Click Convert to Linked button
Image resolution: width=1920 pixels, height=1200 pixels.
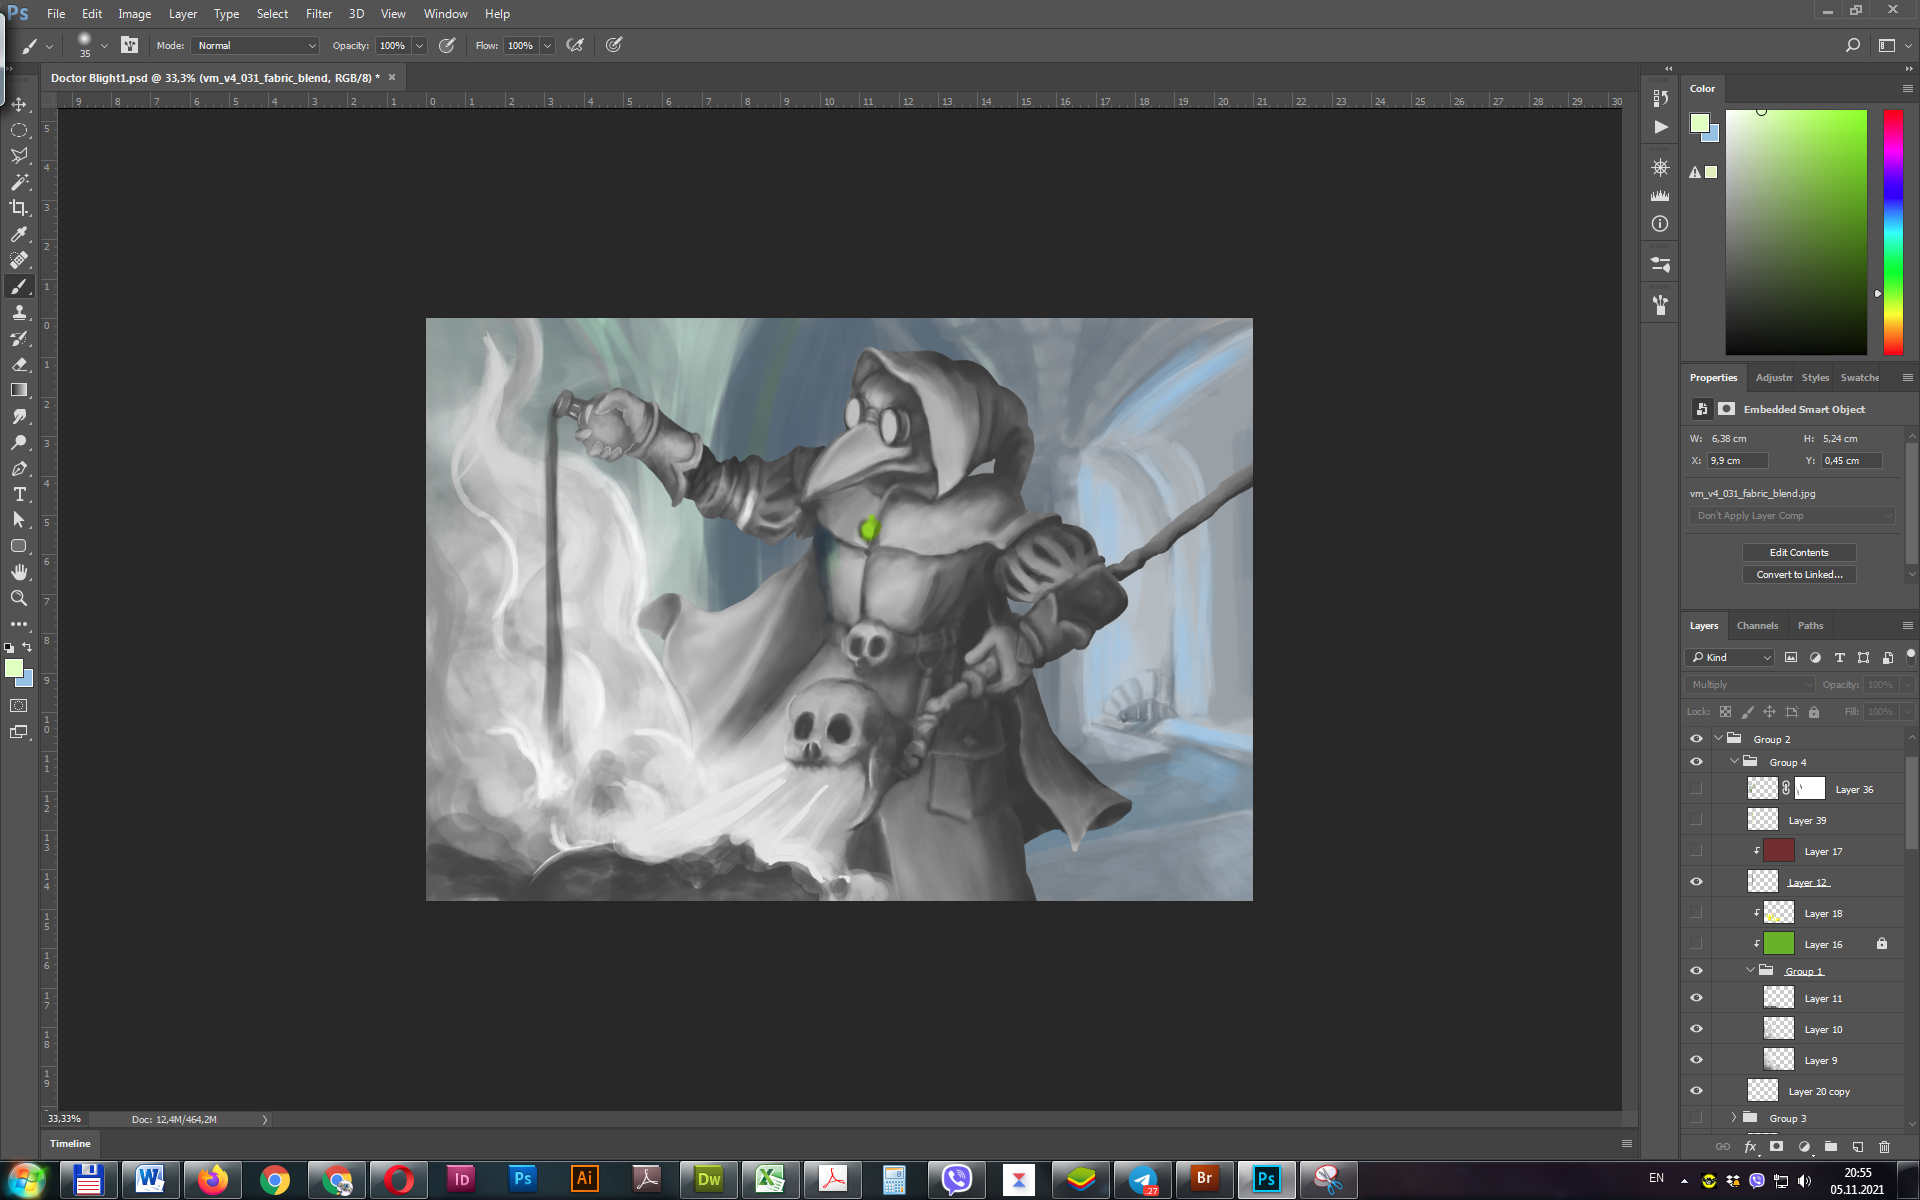pos(1799,574)
